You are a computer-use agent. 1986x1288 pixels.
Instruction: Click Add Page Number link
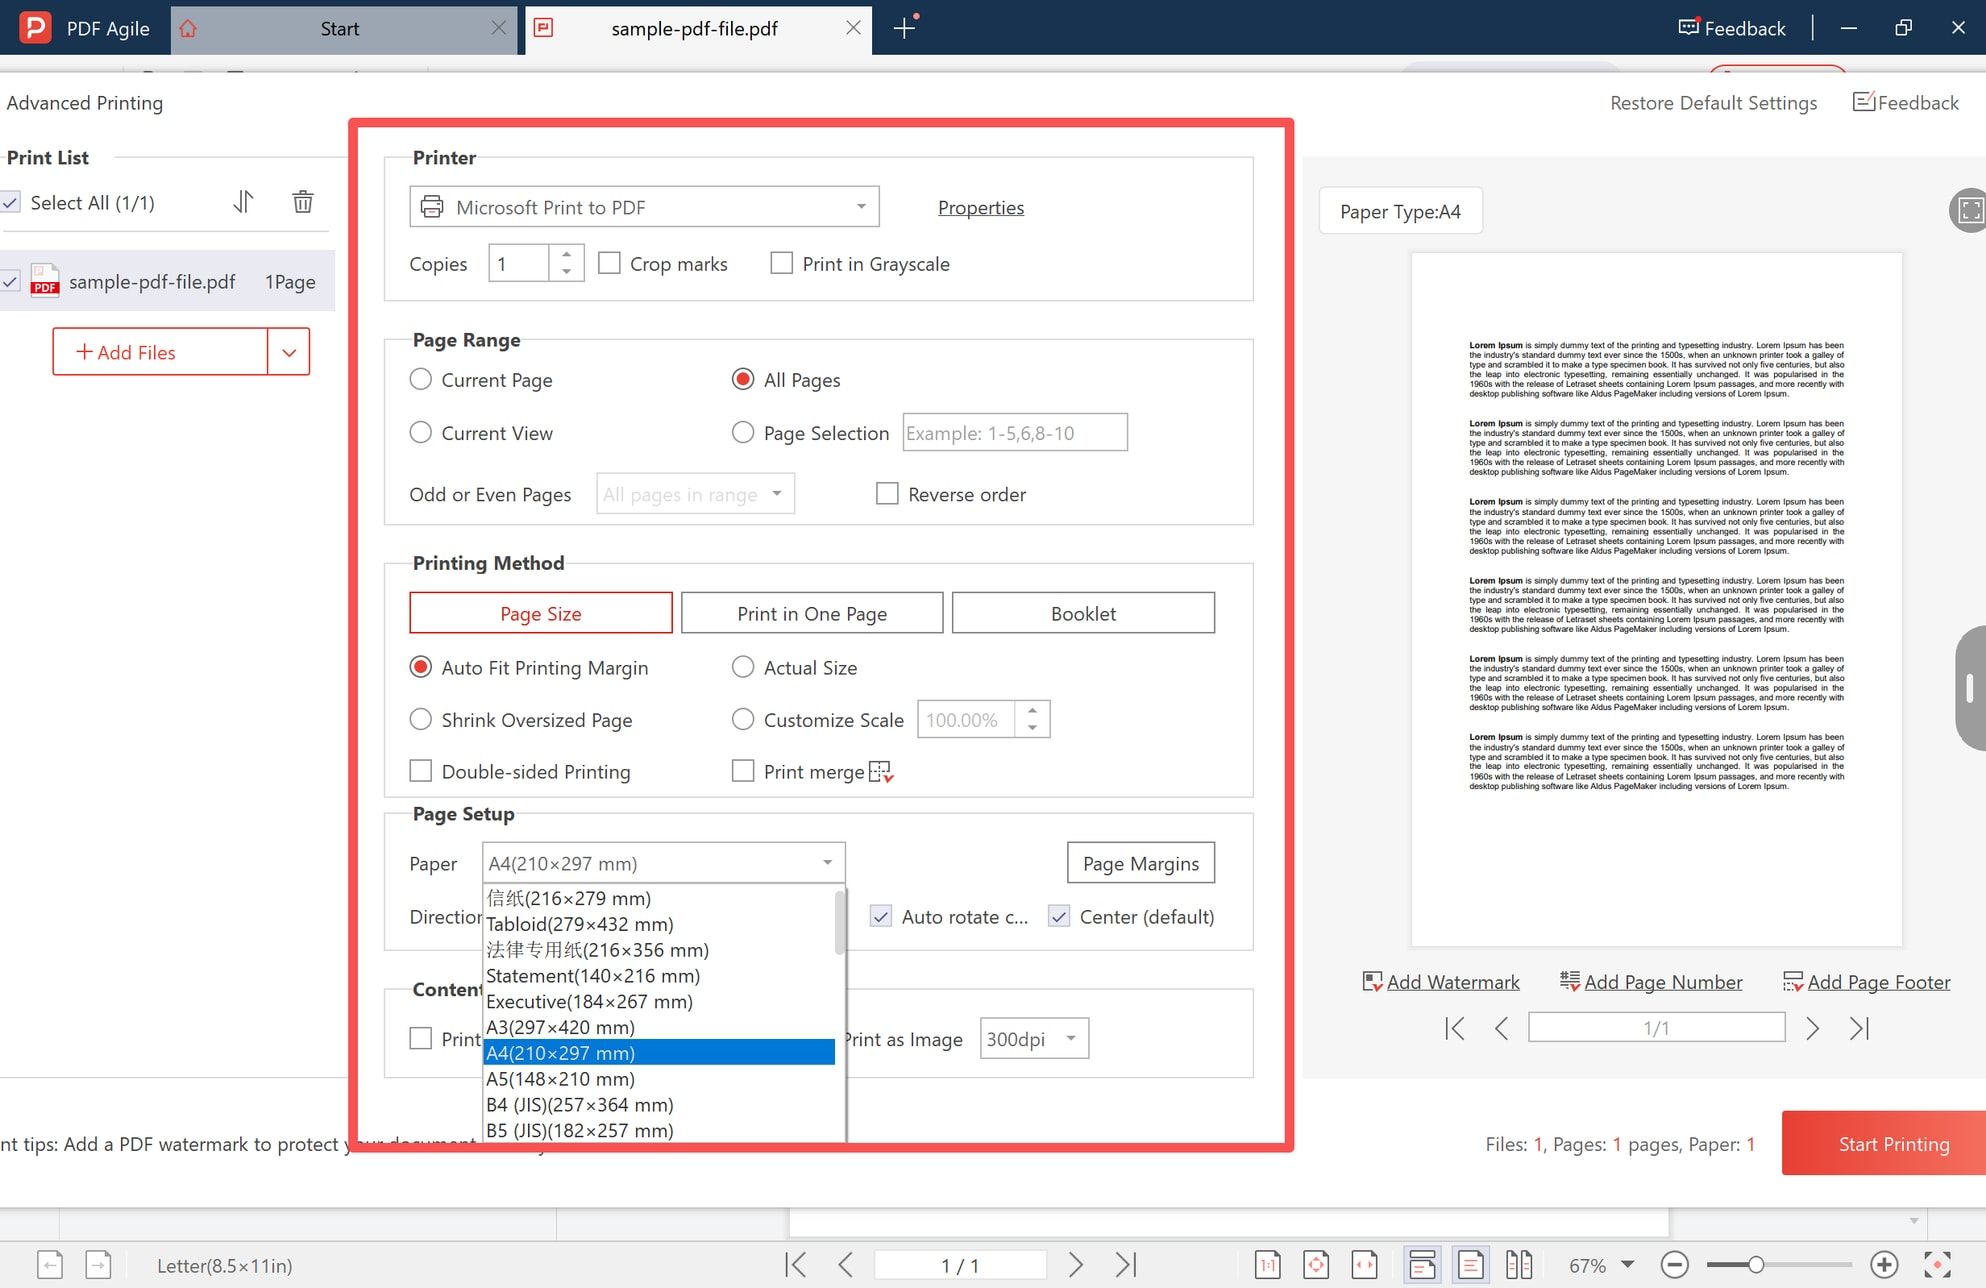[1651, 982]
